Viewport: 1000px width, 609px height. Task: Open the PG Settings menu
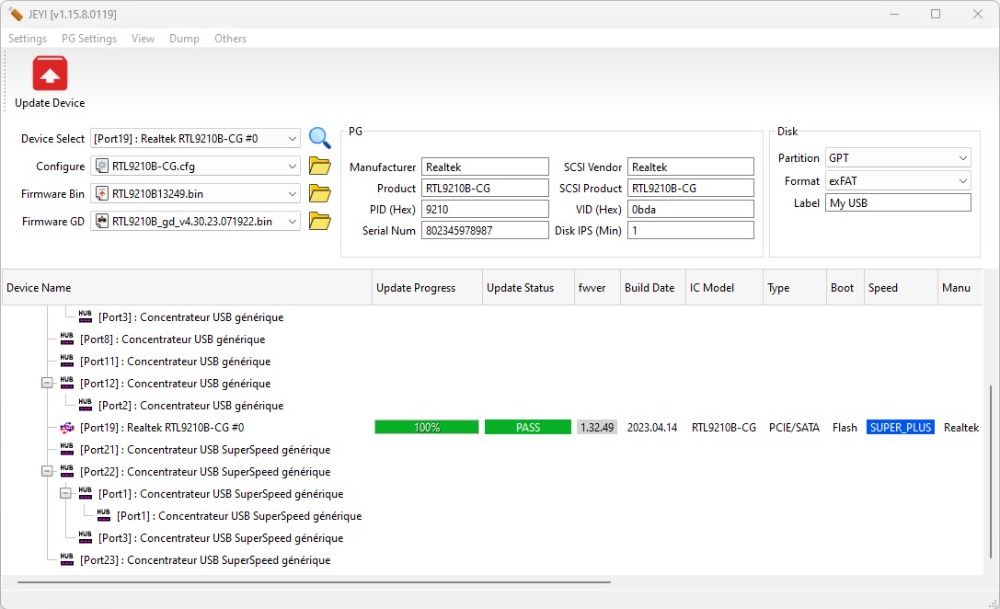[x=89, y=39]
